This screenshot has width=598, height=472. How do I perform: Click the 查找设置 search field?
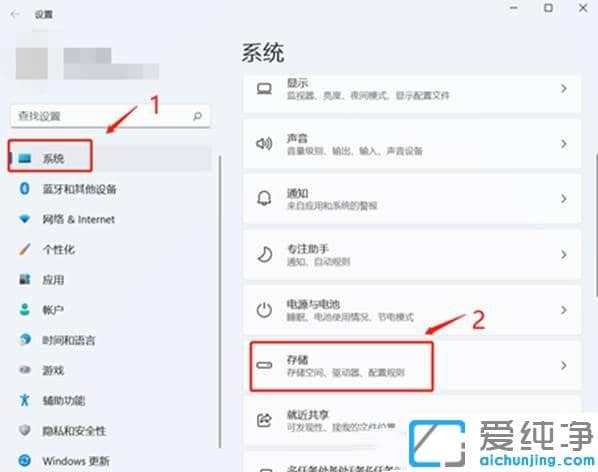click(x=110, y=116)
